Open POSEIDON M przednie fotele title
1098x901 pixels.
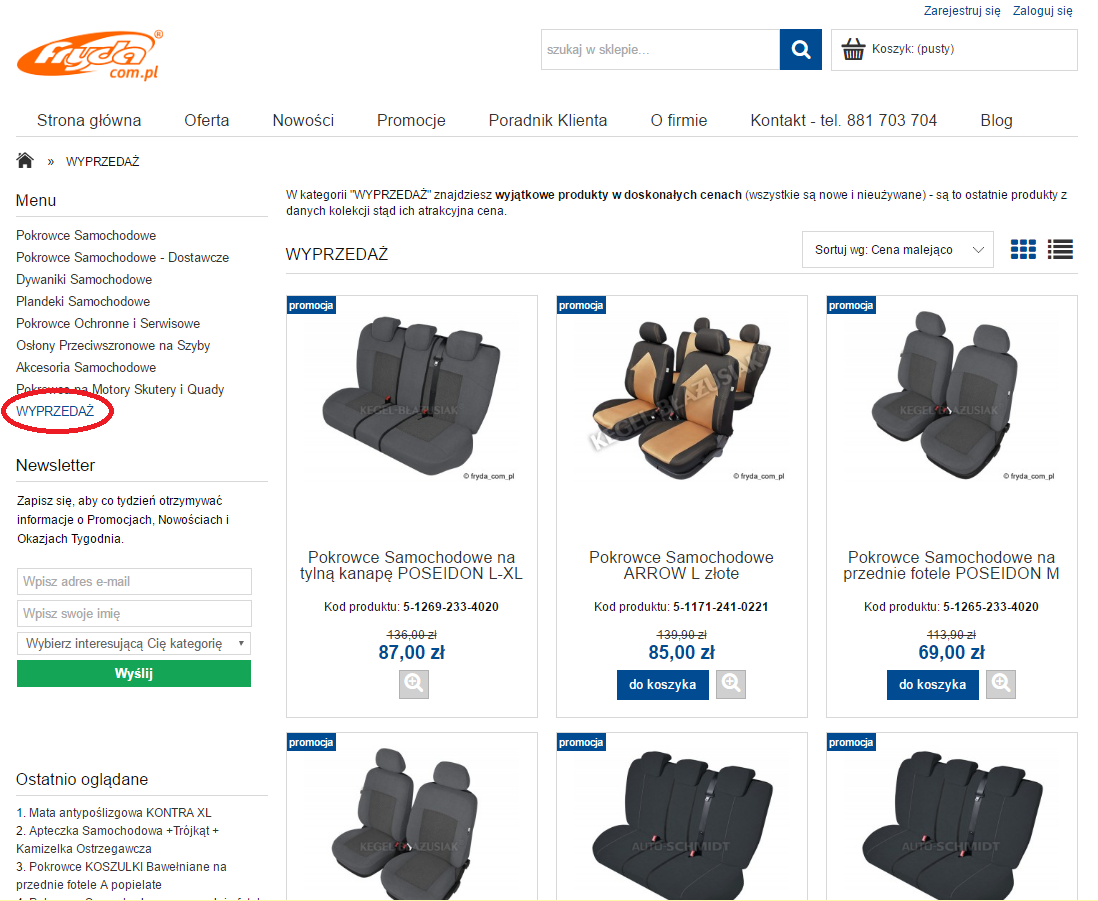951,566
